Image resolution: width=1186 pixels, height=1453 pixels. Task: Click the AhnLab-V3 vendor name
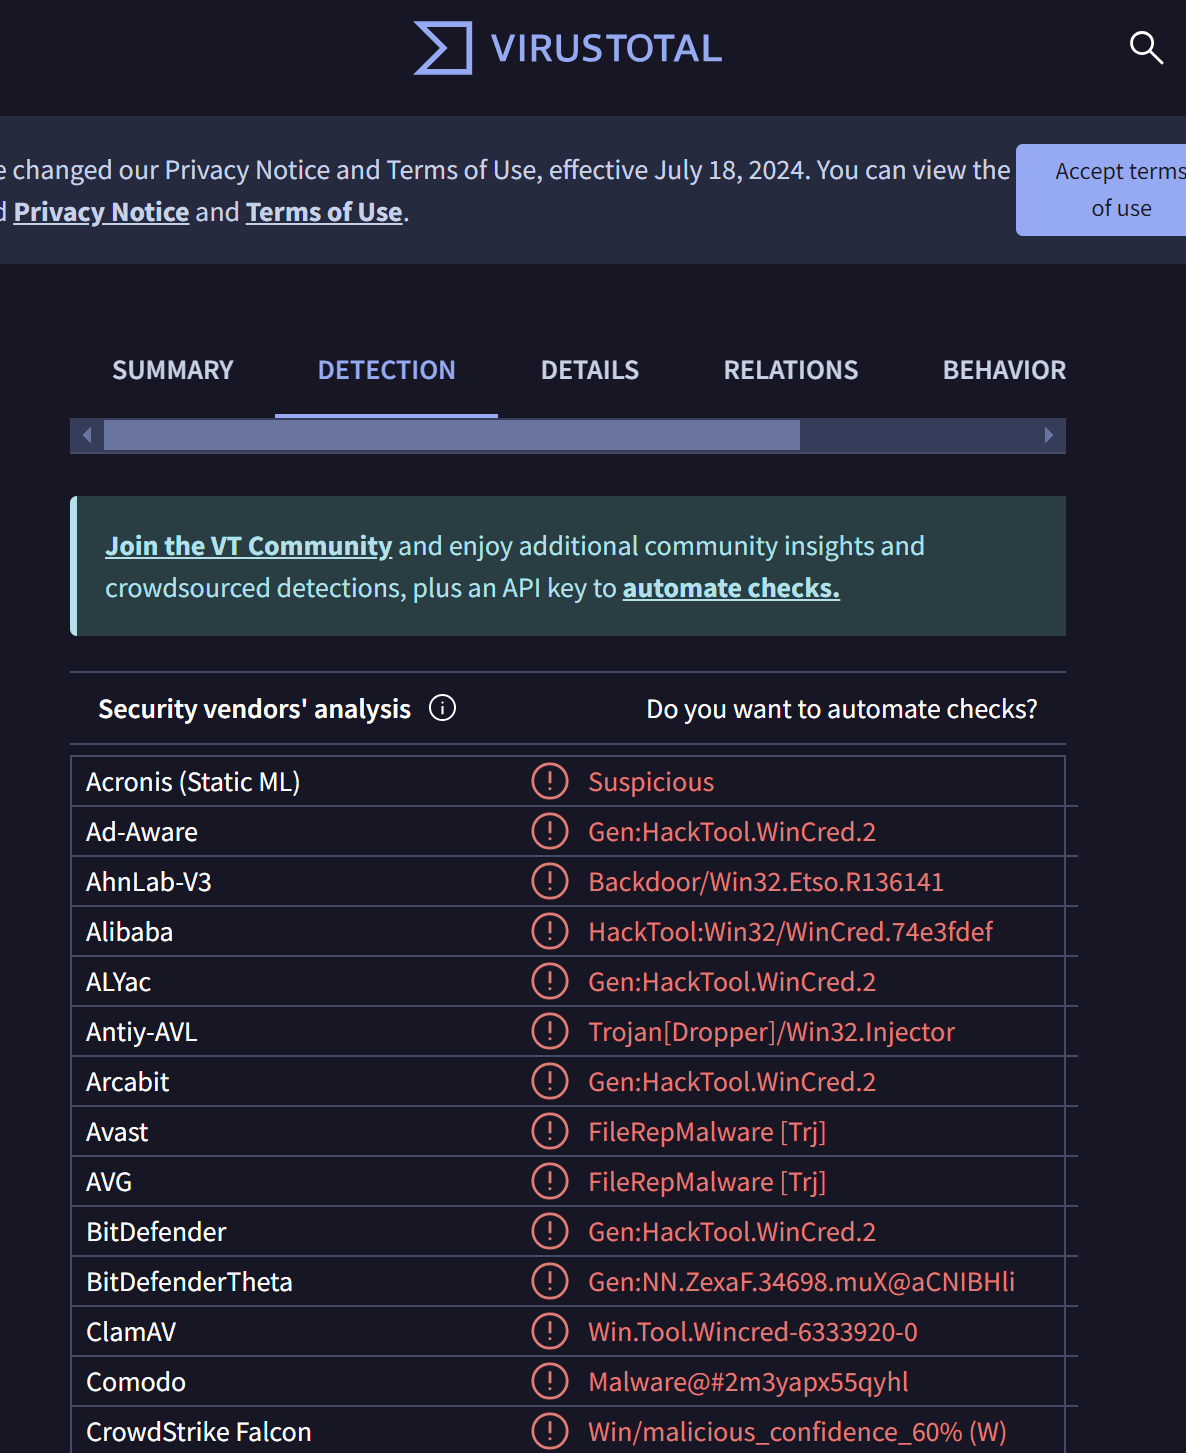click(149, 882)
